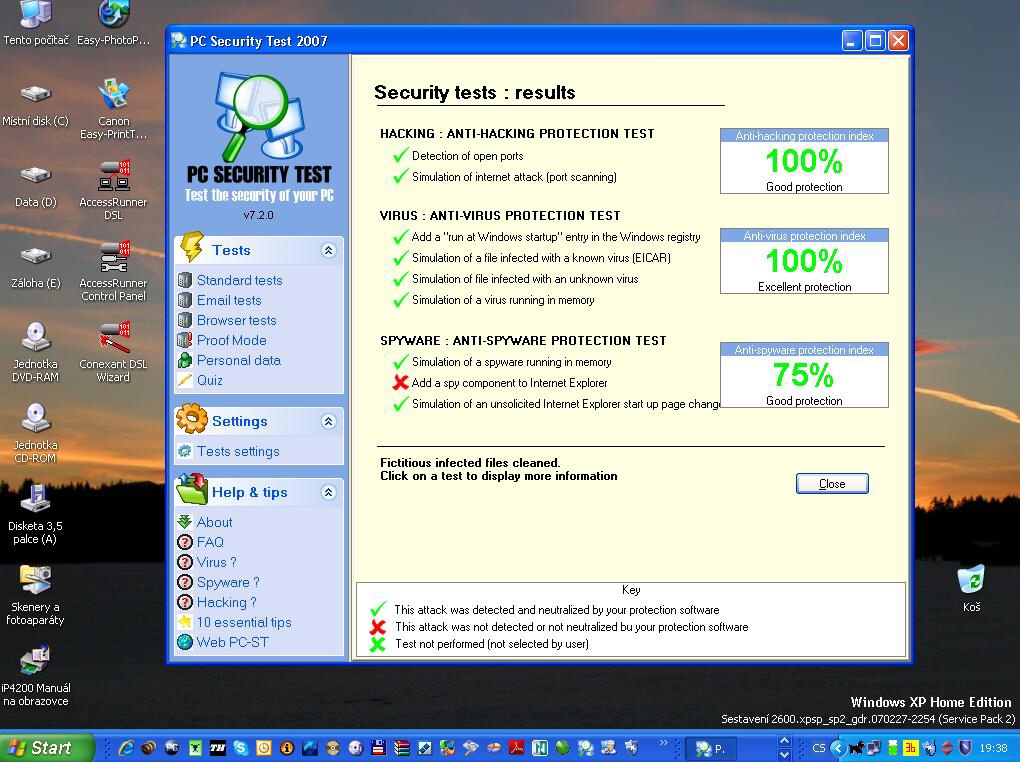
Task: Open the About page
Action: click(215, 522)
